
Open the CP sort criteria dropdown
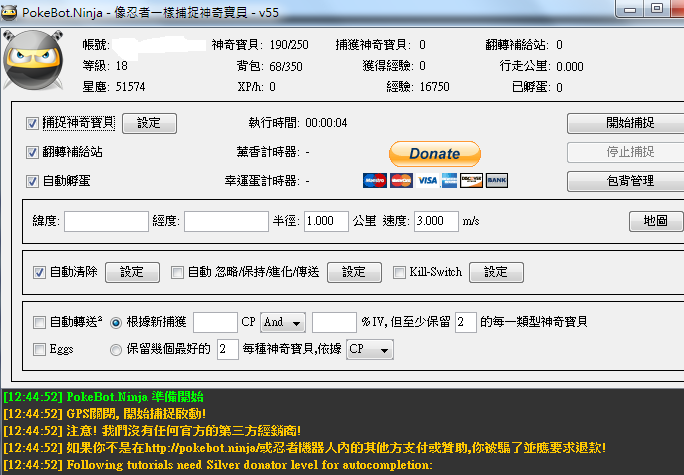[x=370, y=349]
